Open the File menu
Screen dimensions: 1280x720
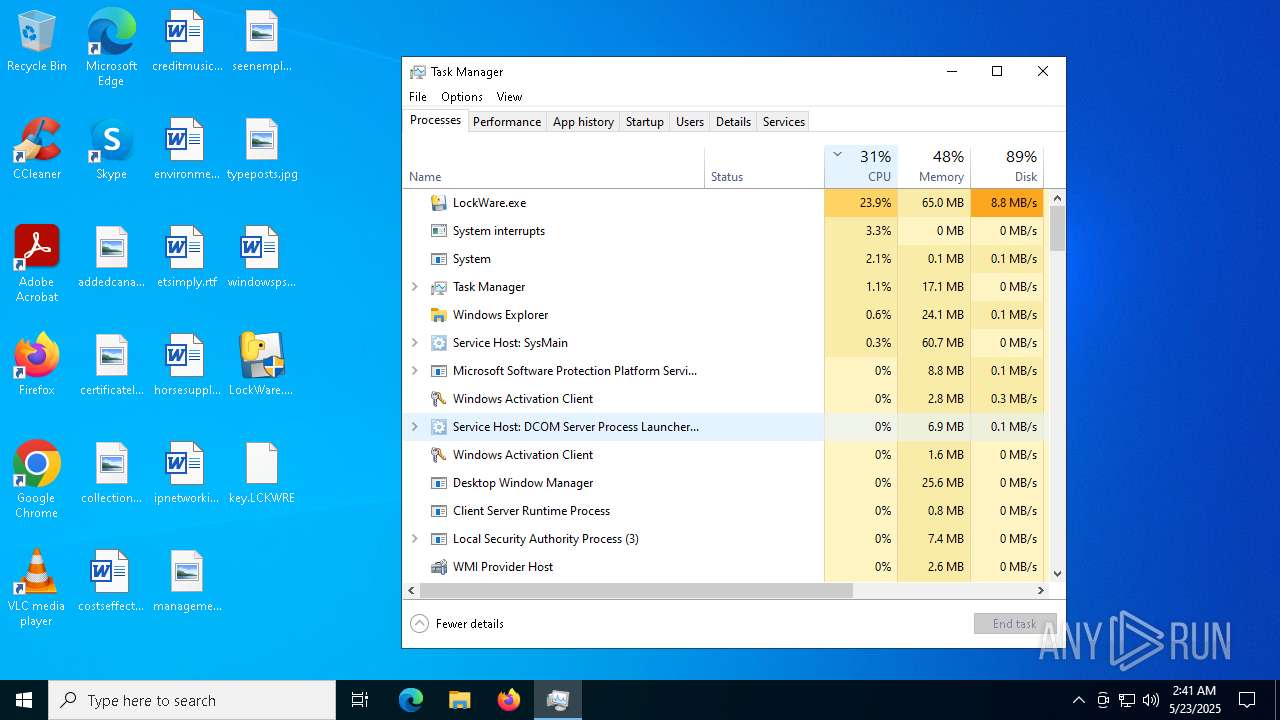pos(418,97)
